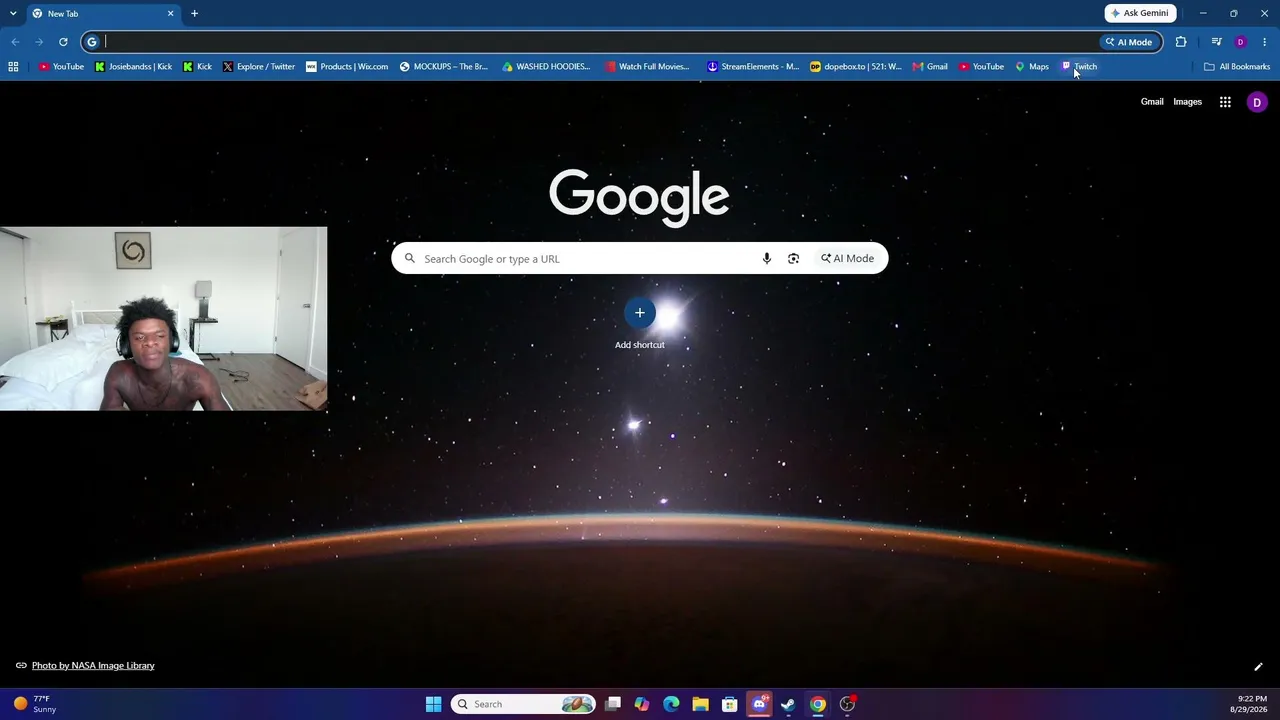Go back using the back arrow
The image size is (1280, 720).
pyautogui.click(x=15, y=42)
